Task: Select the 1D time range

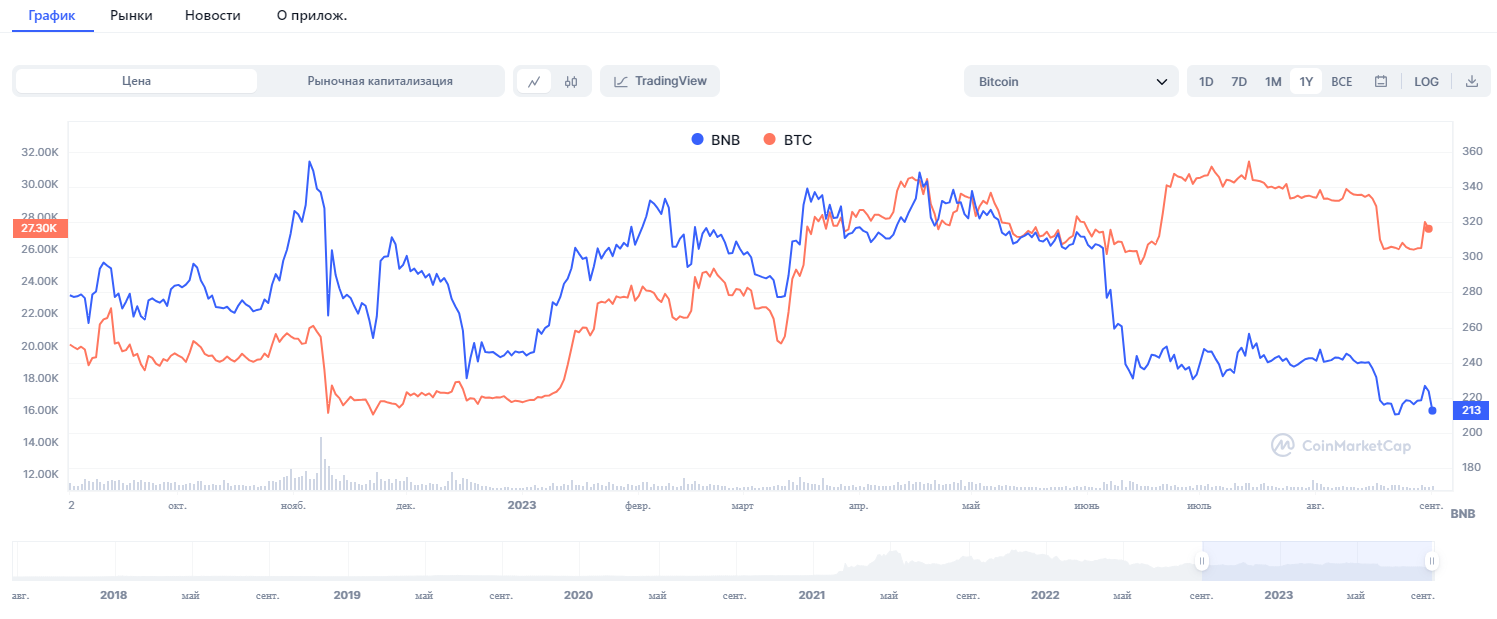Action: pyautogui.click(x=1206, y=81)
